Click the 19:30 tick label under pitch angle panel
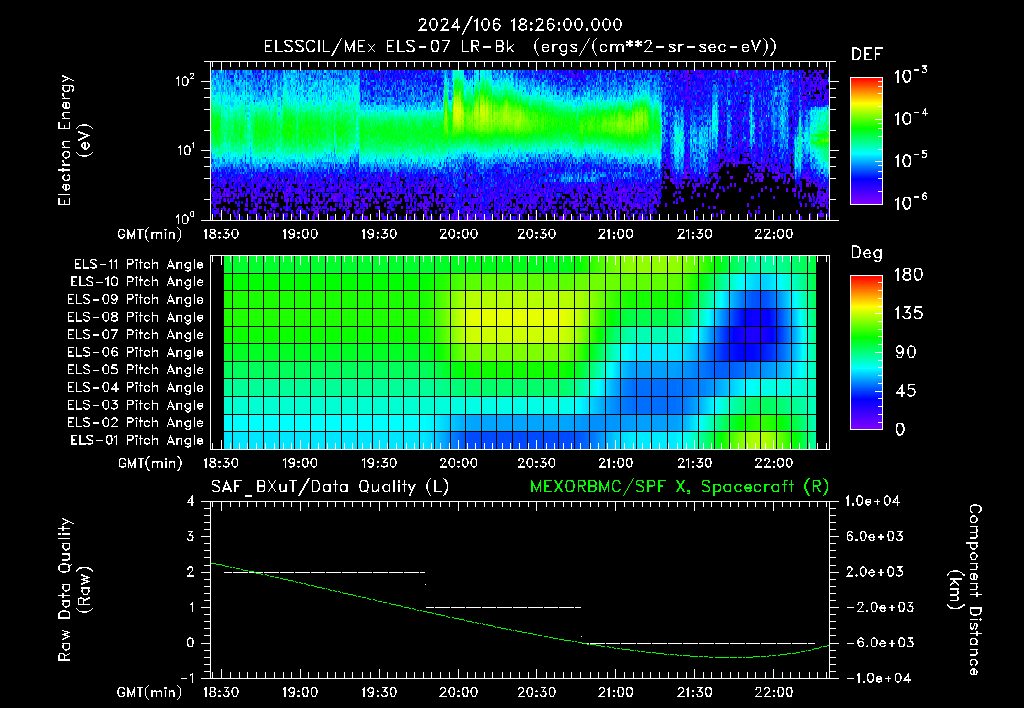The height and width of the screenshot is (708, 1024). [379, 463]
